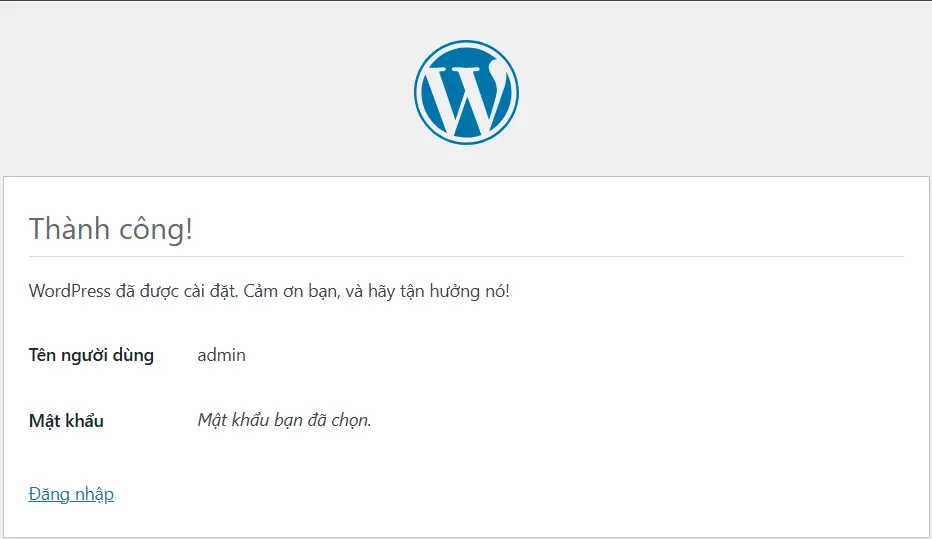
Task: Click the Mật khẩu label
Action: 66,420
